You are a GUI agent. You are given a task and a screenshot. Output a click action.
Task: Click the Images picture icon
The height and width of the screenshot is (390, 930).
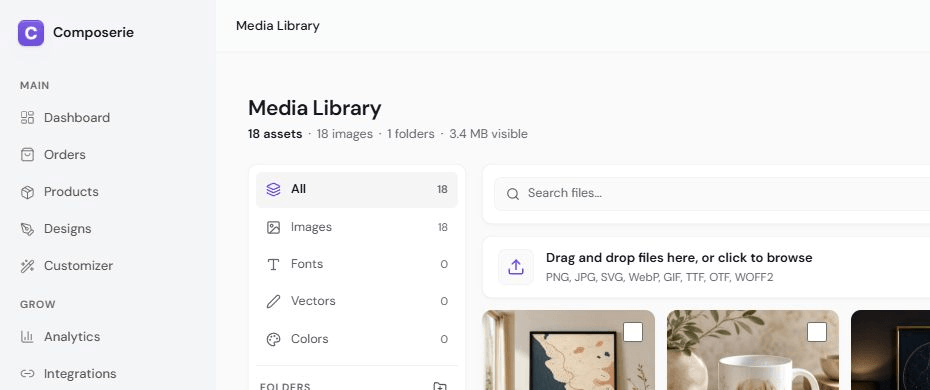click(x=273, y=228)
